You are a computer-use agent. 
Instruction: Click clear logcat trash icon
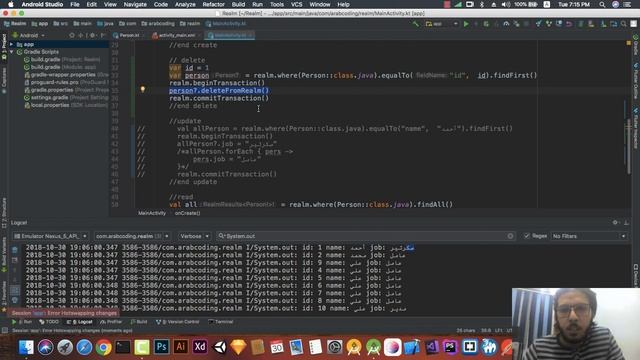point(15,249)
